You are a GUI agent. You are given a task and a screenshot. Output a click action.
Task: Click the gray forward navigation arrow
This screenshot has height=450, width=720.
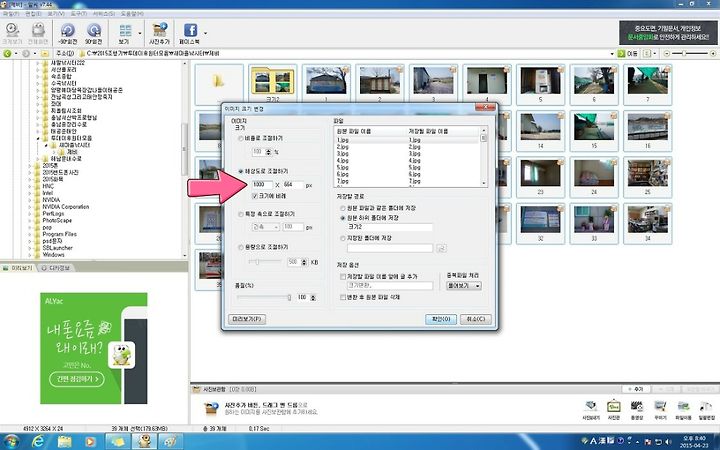pyautogui.click(x=26, y=54)
